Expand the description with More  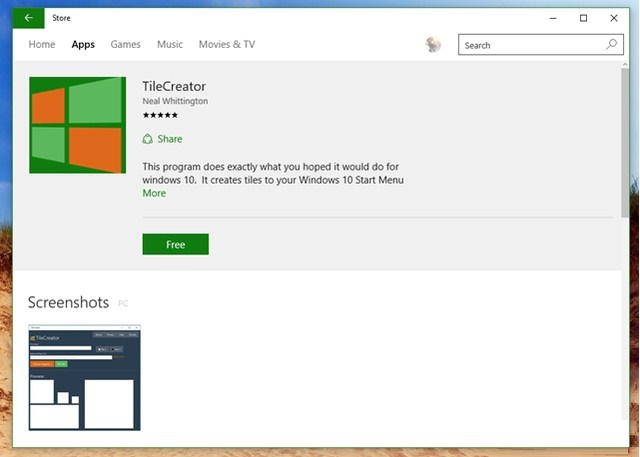coord(154,193)
